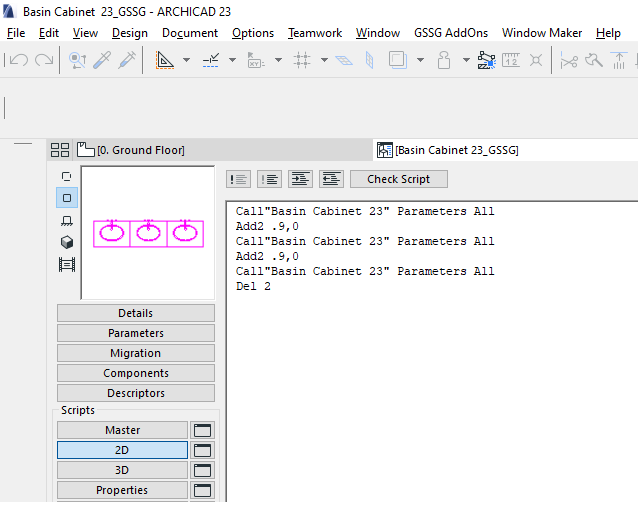Expand coordinates tracker dropdown arrow
Image resolution: width=639 pixels, height=506 pixels.
(278, 60)
